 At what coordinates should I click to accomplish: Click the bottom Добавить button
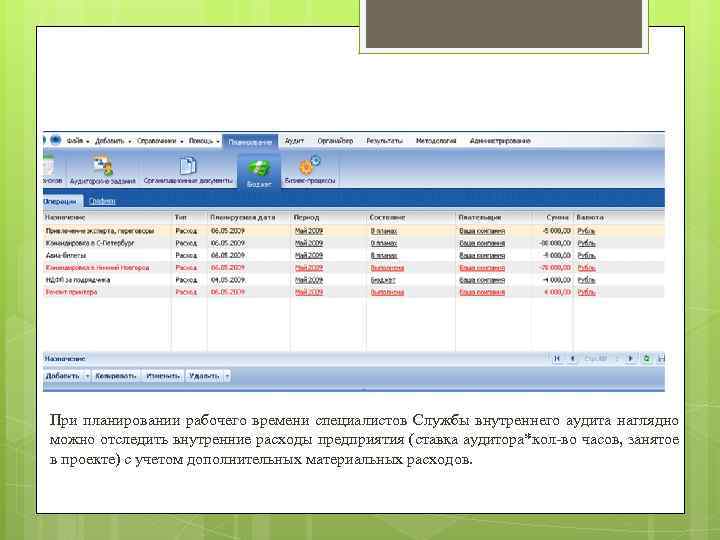coord(63,376)
